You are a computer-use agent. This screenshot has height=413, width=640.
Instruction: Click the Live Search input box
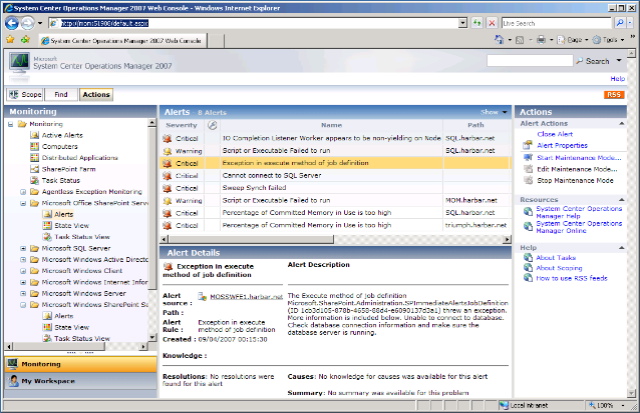point(557,23)
